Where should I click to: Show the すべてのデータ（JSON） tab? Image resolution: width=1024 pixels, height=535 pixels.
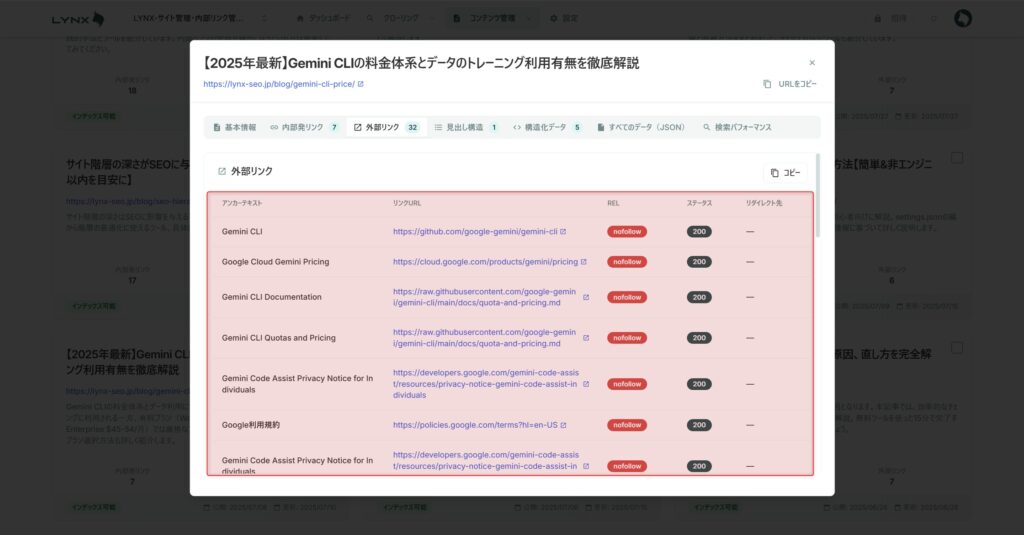tap(641, 127)
